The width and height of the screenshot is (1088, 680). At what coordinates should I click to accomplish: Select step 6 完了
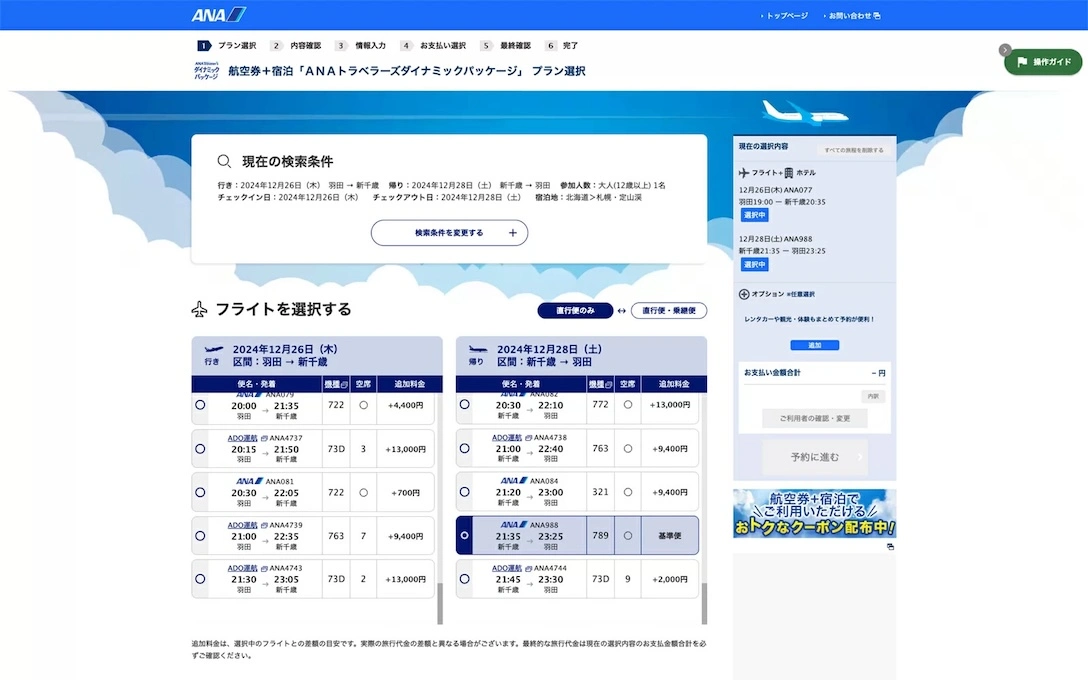[x=561, y=46]
